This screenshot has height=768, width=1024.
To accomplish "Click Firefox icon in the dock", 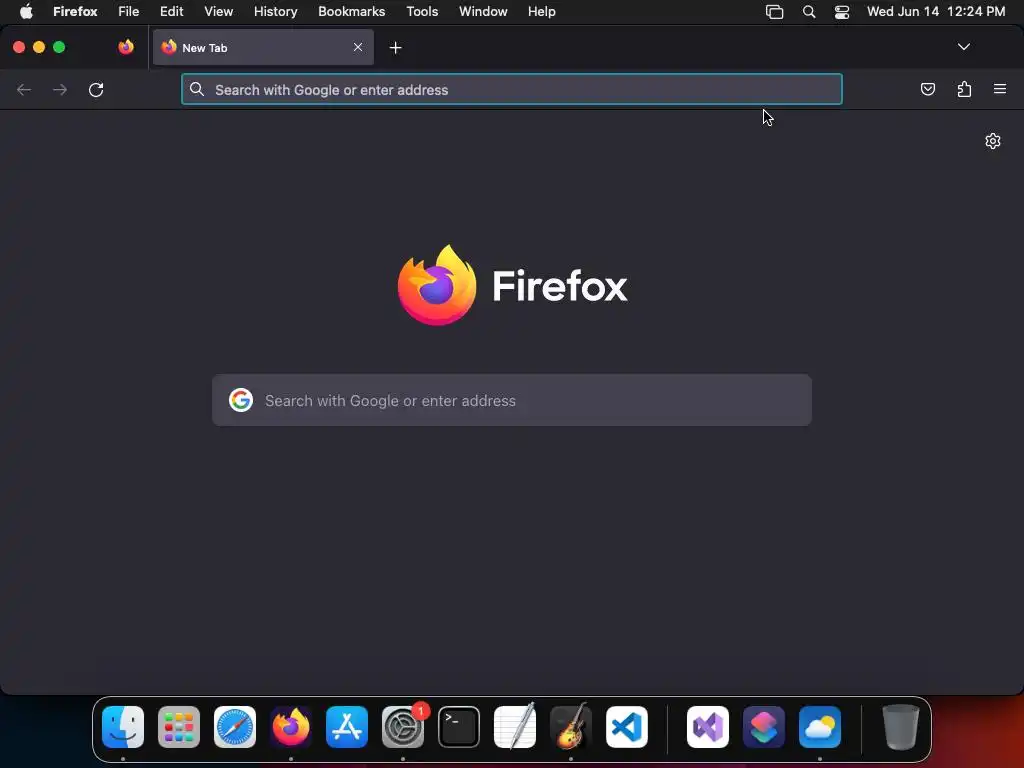I will pos(291,727).
